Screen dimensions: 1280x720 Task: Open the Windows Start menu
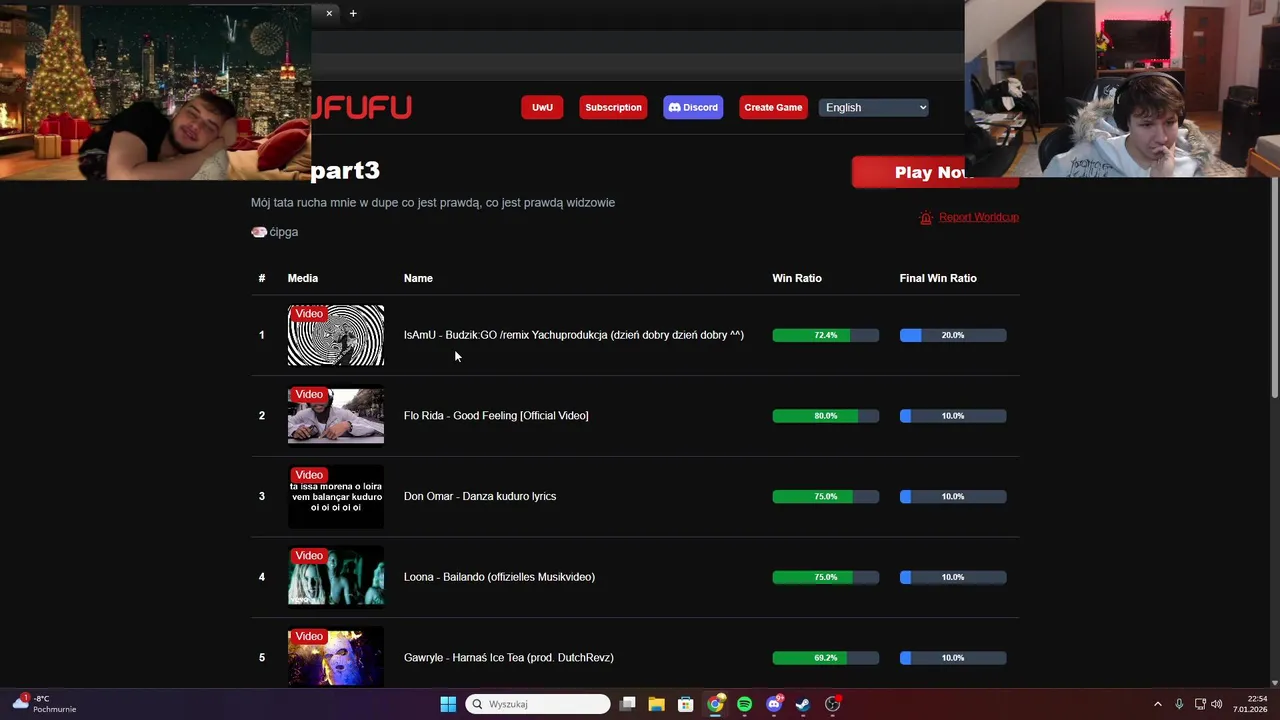[x=448, y=704]
